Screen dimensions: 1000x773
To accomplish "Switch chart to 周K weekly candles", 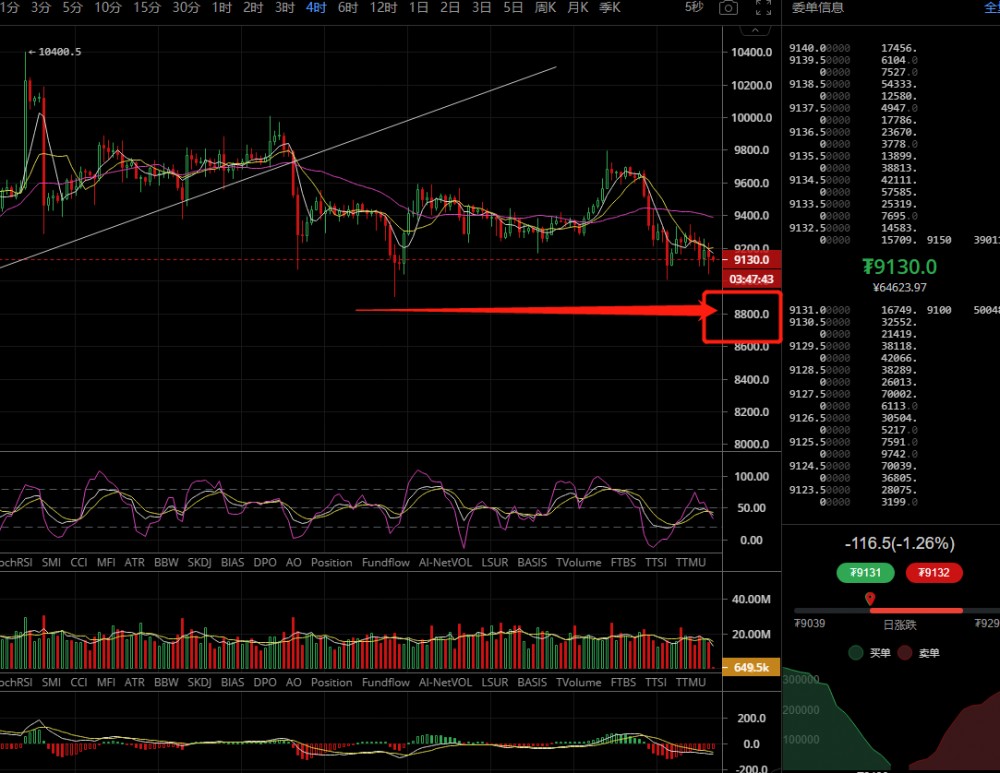I will 545,7.
